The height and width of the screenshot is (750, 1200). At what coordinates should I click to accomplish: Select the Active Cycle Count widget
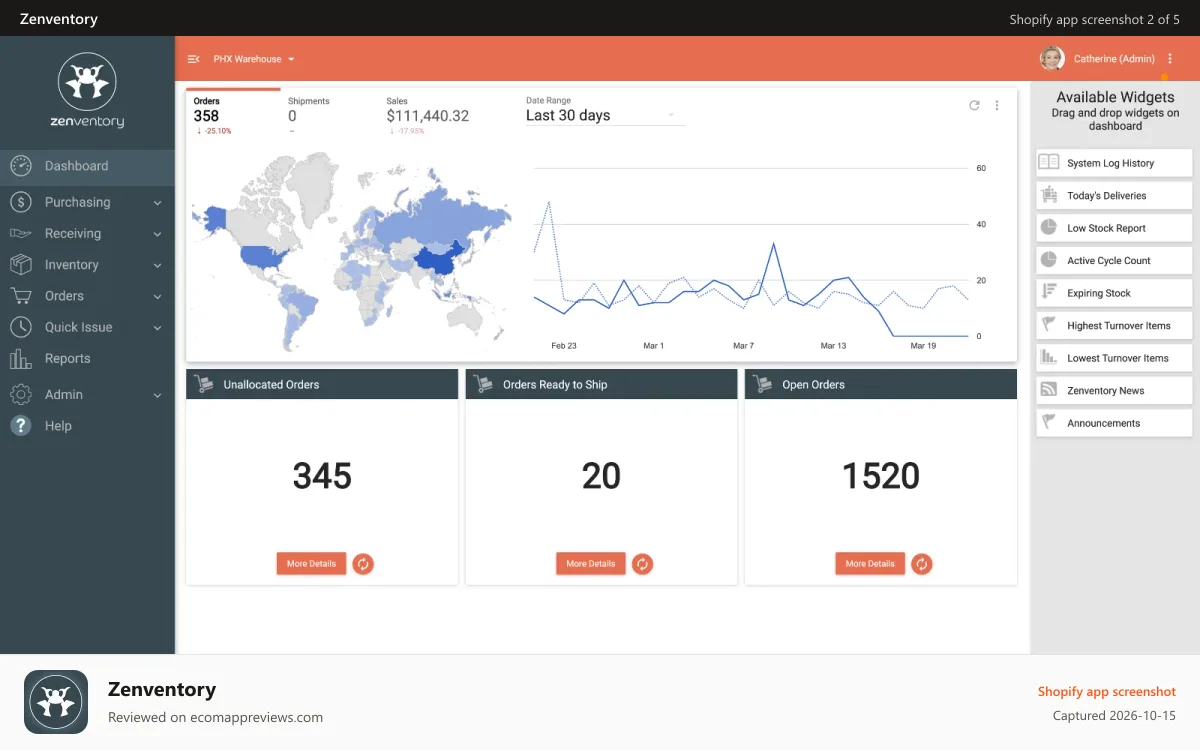(1114, 260)
